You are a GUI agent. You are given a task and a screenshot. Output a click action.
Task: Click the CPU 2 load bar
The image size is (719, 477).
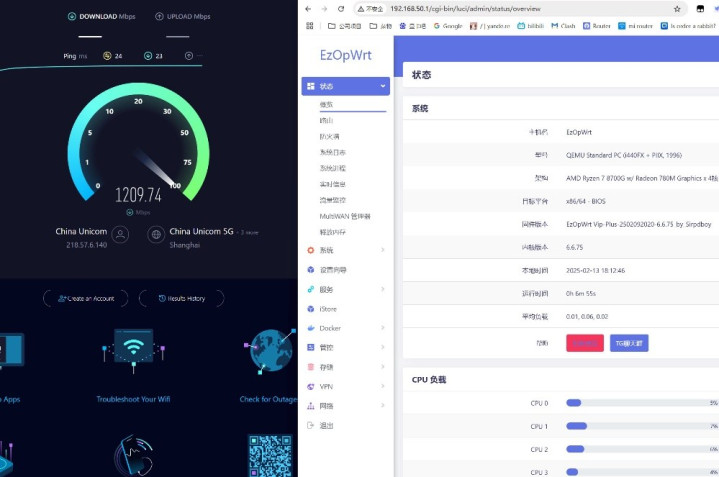[x=642, y=449]
